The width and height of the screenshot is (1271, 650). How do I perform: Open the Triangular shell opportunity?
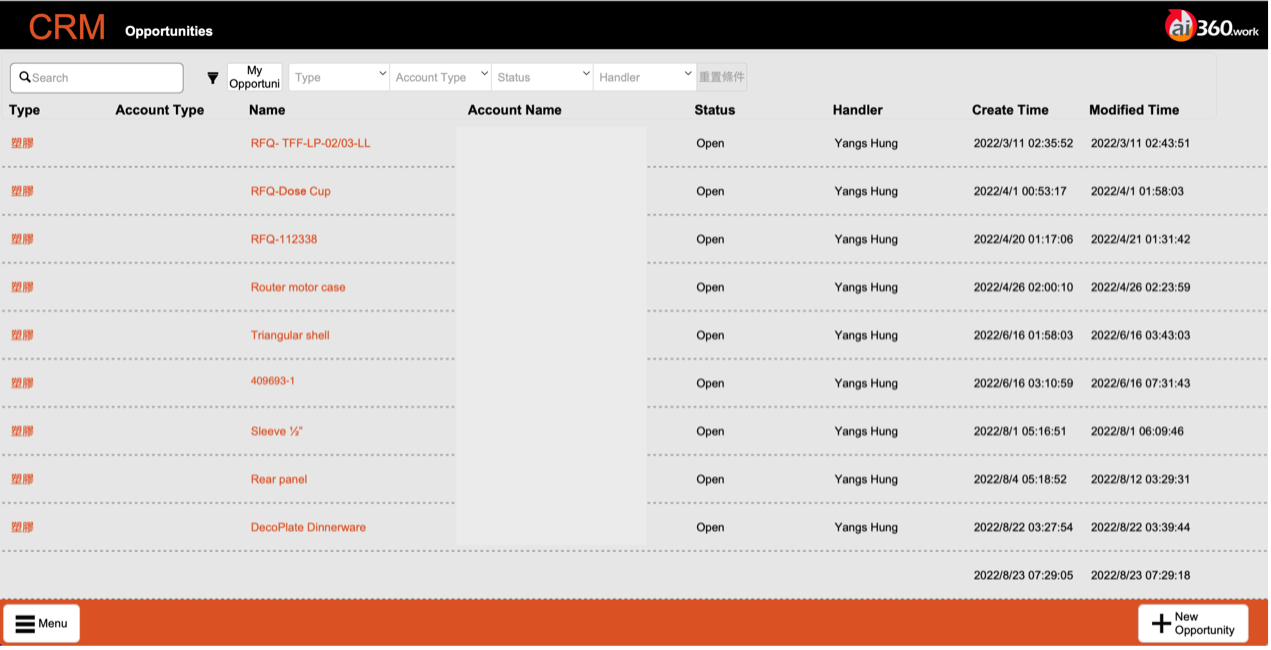pos(290,335)
